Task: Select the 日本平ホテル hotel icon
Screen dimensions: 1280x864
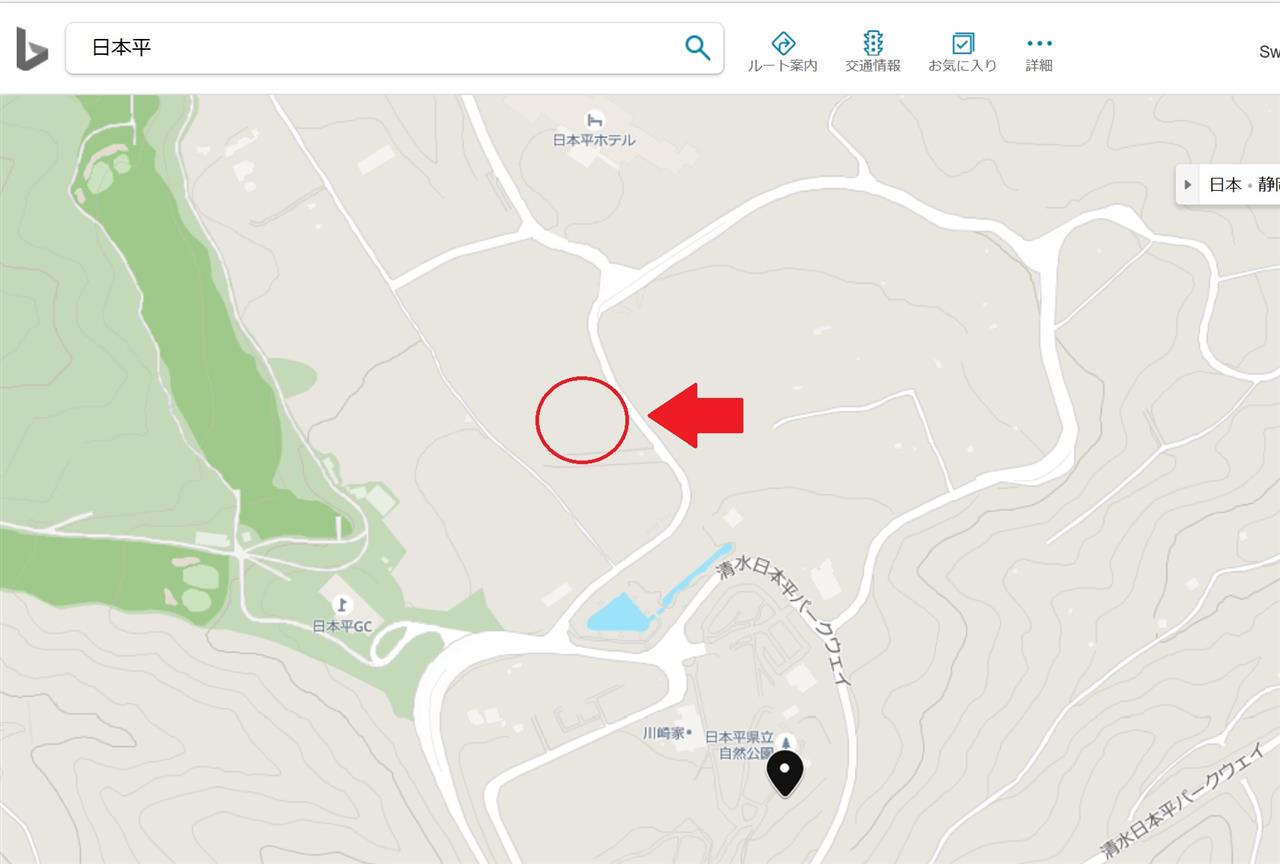Action: pos(595,120)
